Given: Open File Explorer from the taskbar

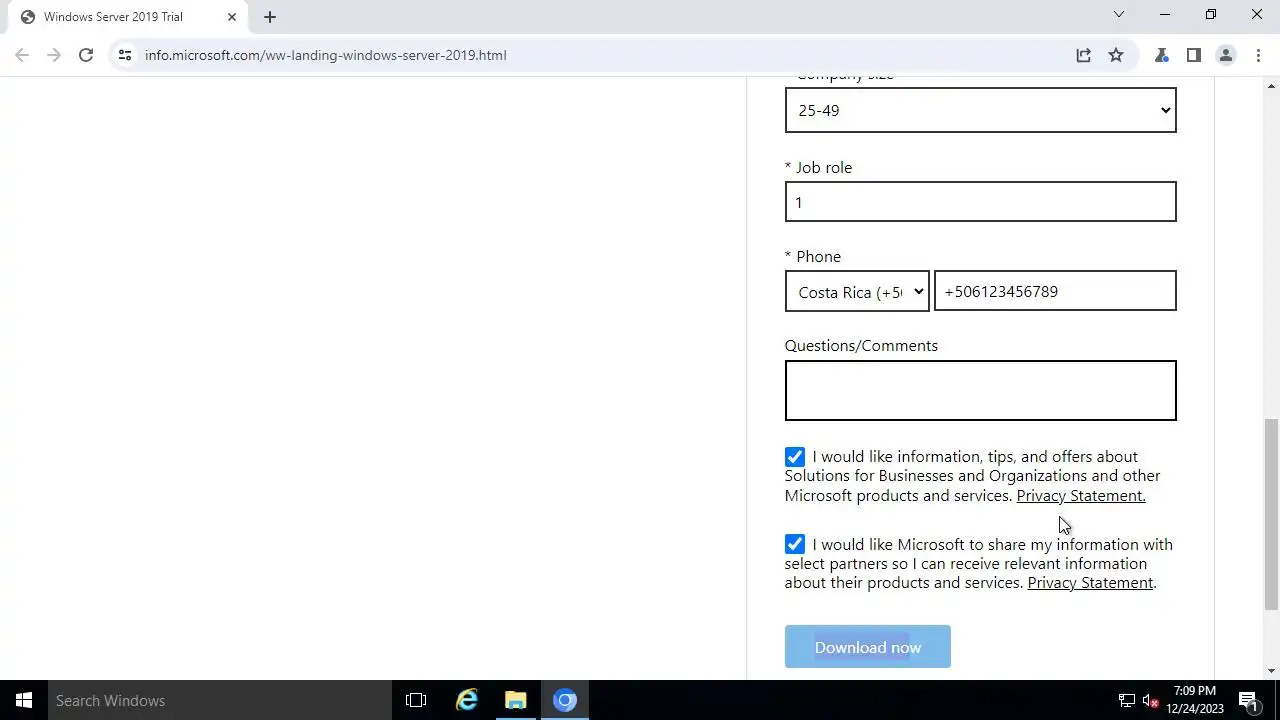Looking at the screenshot, I should pos(516,700).
